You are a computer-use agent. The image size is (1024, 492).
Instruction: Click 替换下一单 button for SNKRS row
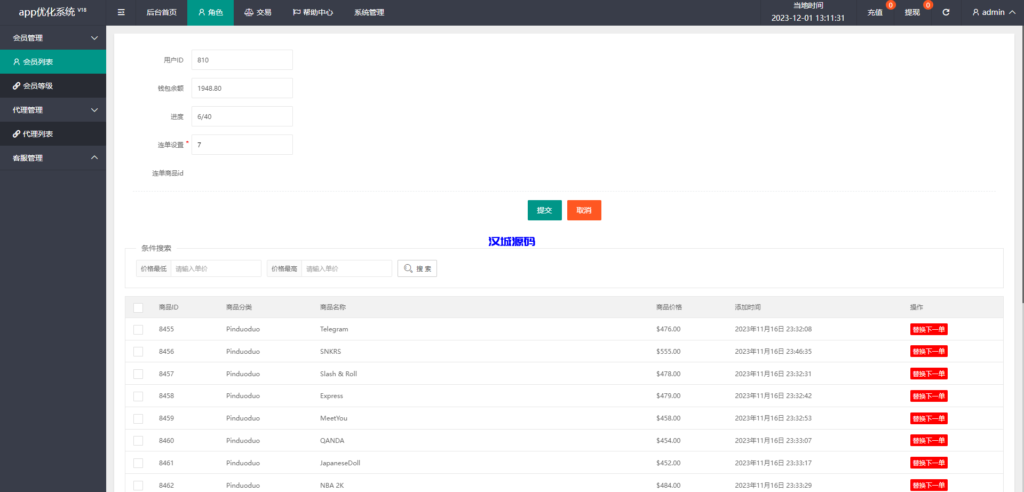(928, 351)
